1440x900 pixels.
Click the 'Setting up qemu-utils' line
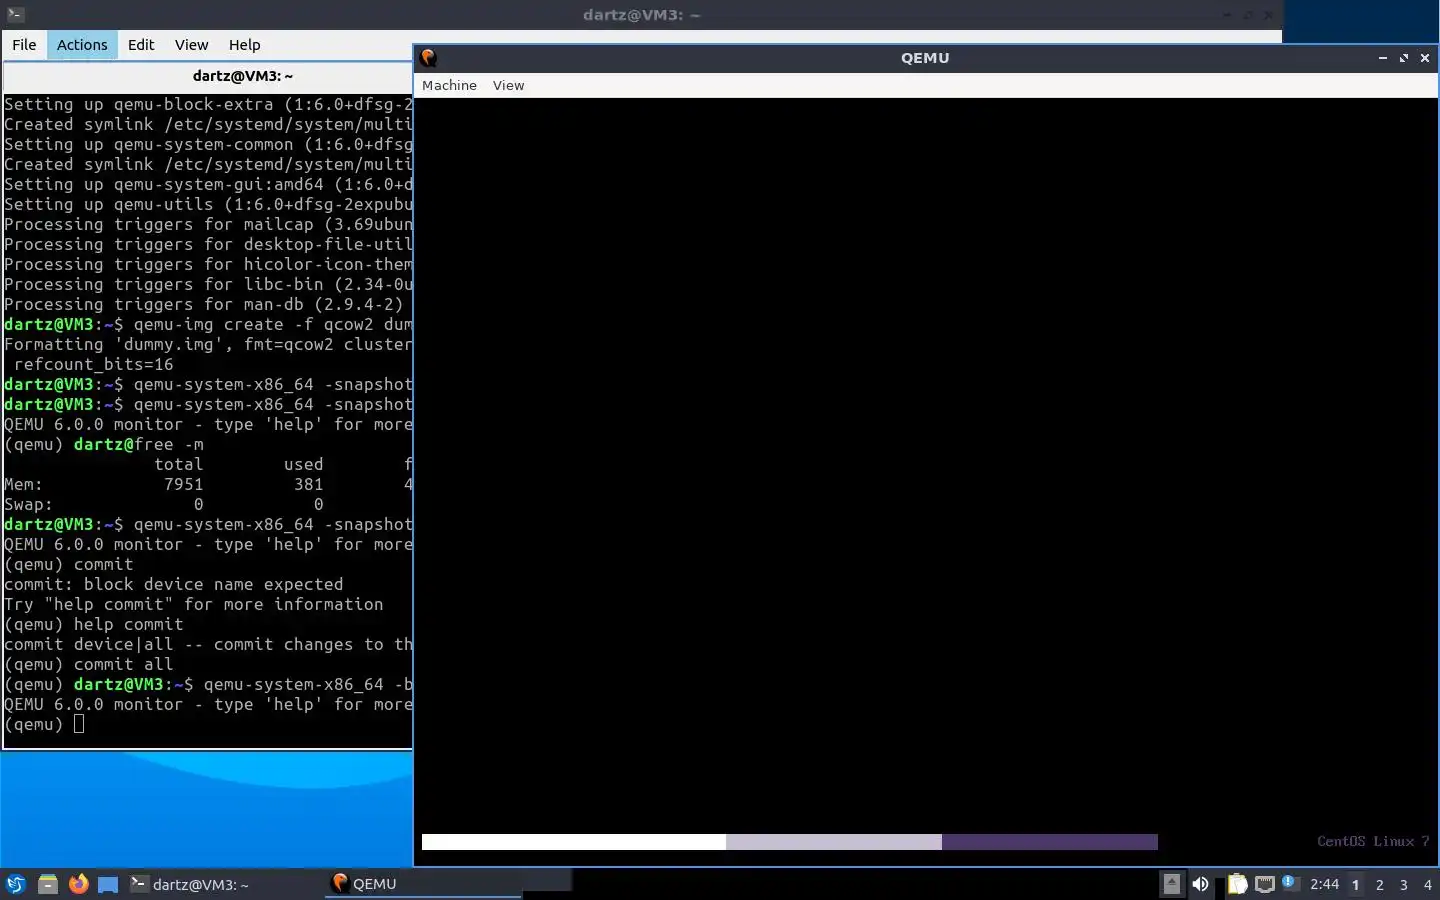pos(208,204)
